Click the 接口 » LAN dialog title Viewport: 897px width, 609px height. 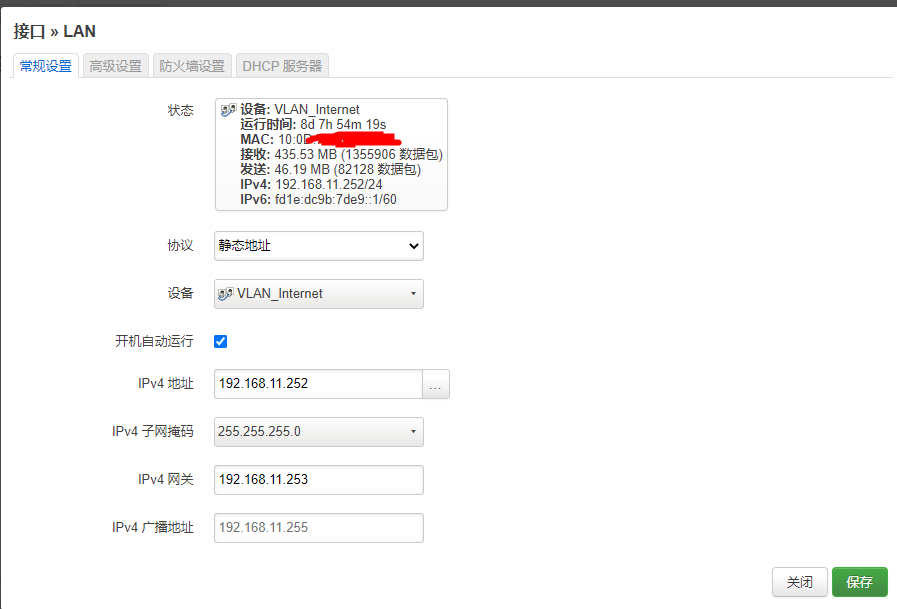click(x=54, y=31)
